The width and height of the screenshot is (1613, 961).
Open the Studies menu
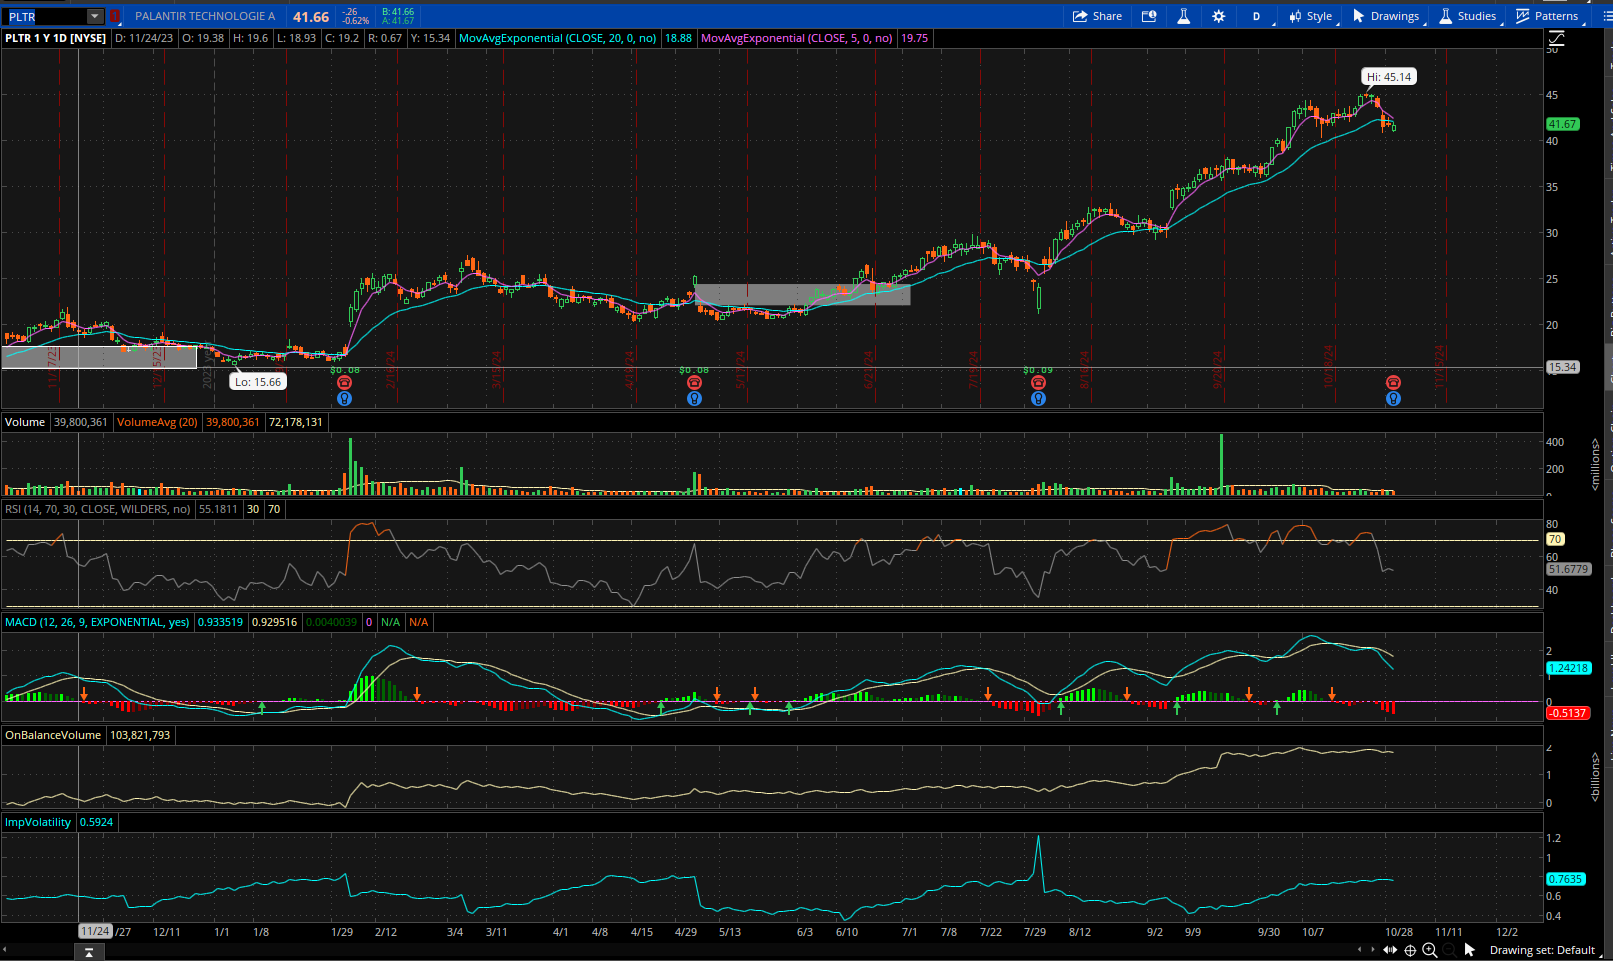pos(1468,16)
